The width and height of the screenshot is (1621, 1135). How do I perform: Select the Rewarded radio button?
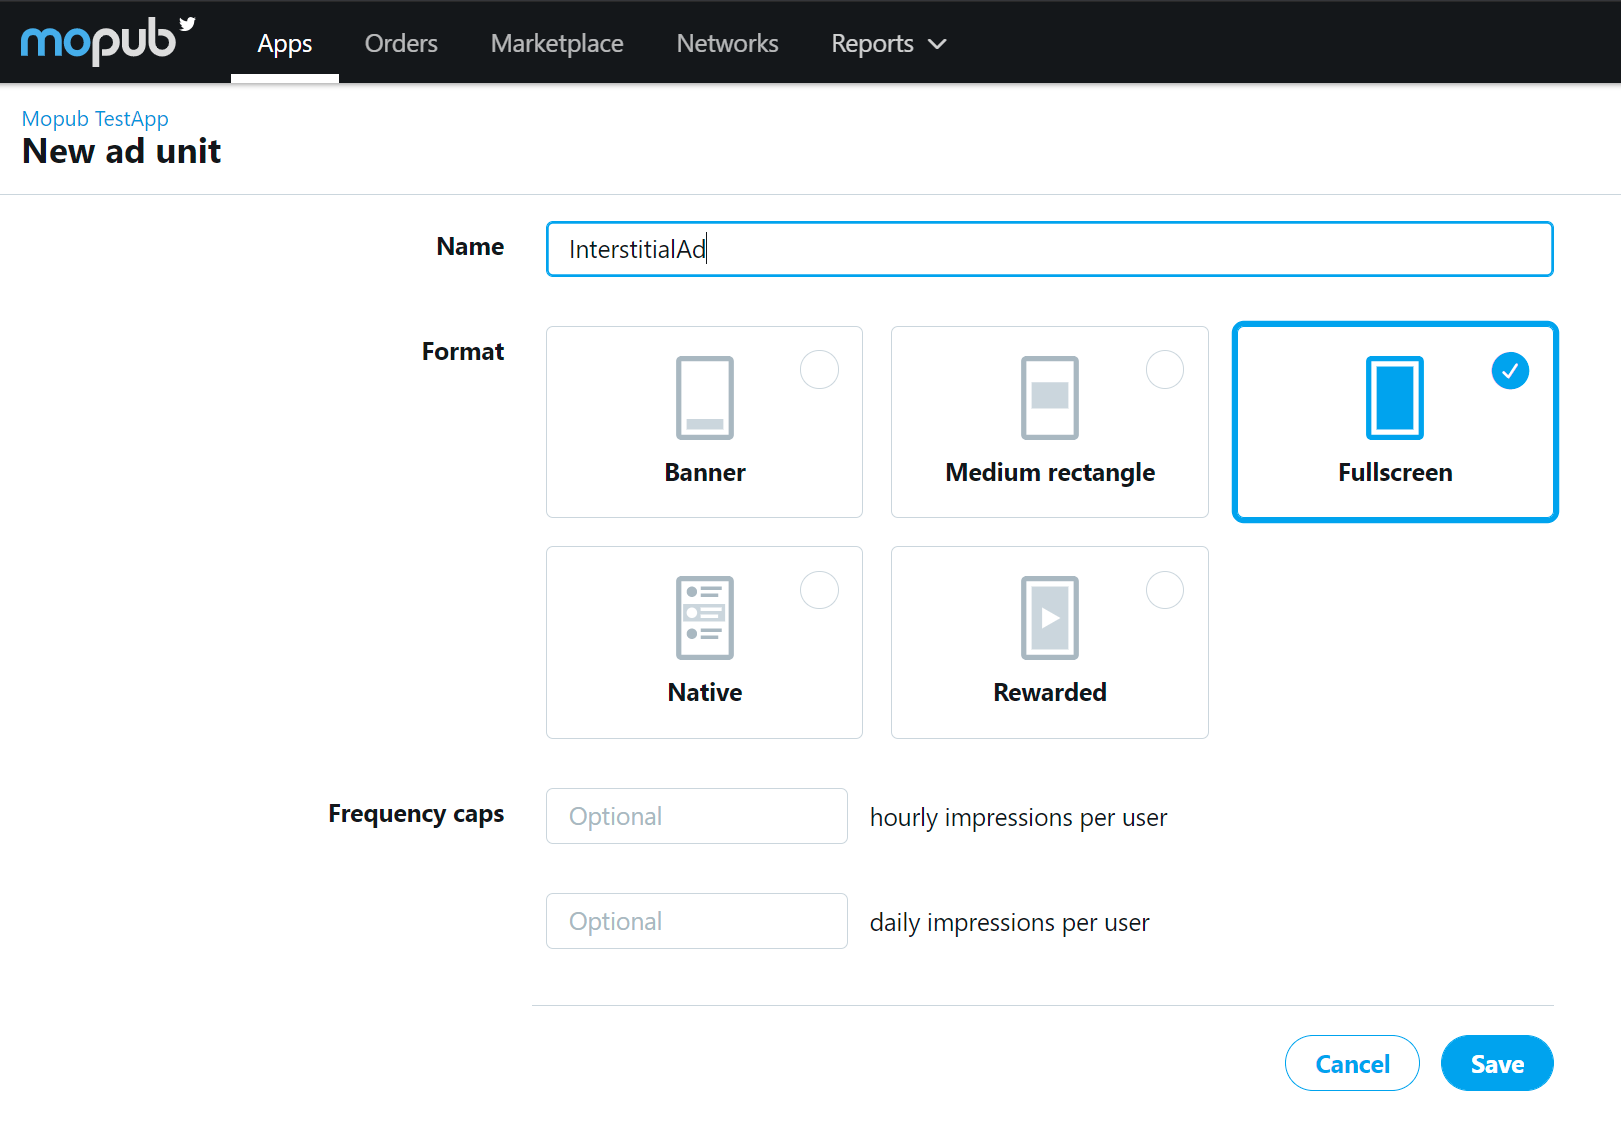1165,590
